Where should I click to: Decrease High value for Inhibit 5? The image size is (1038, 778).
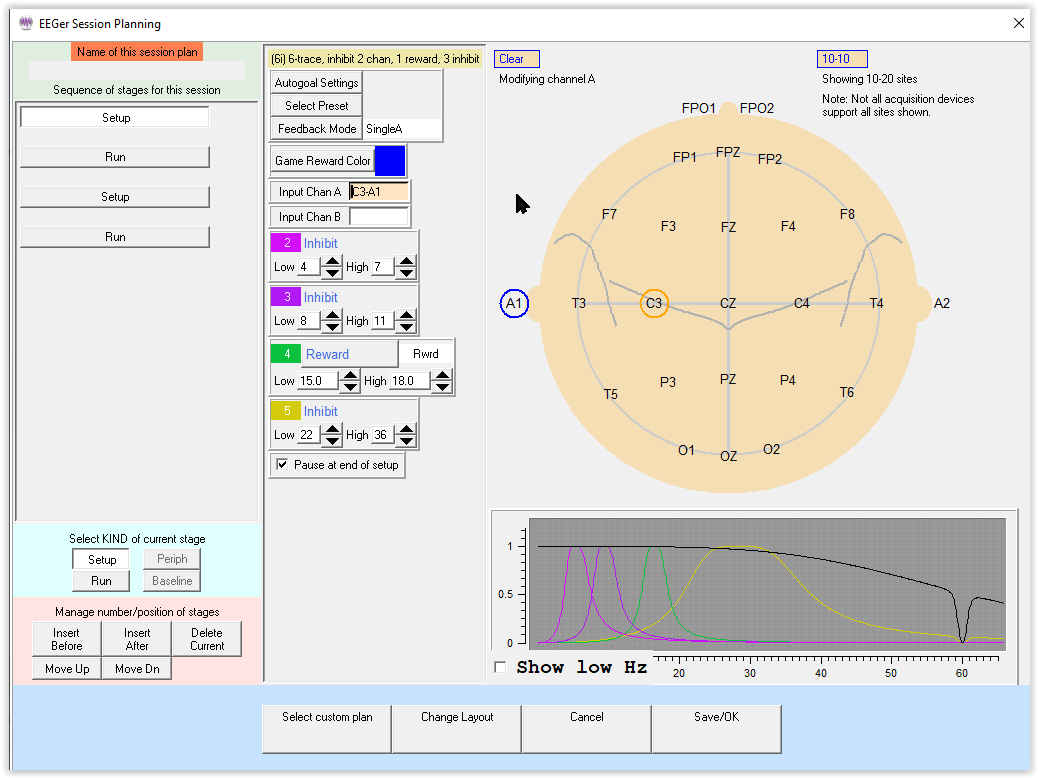tap(406, 441)
